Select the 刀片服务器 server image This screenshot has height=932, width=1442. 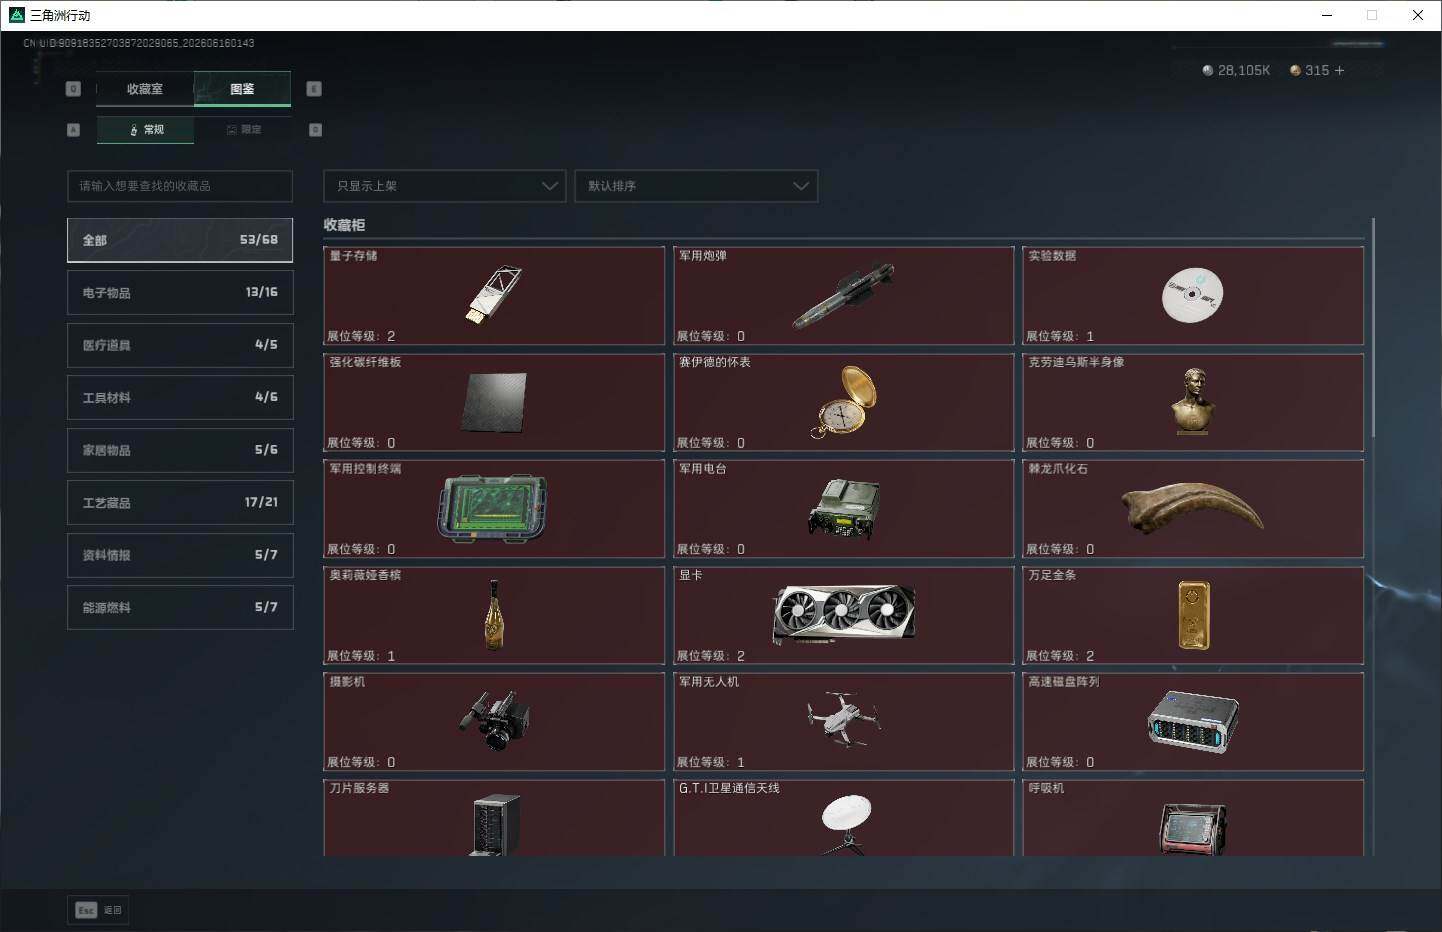pos(496,824)
